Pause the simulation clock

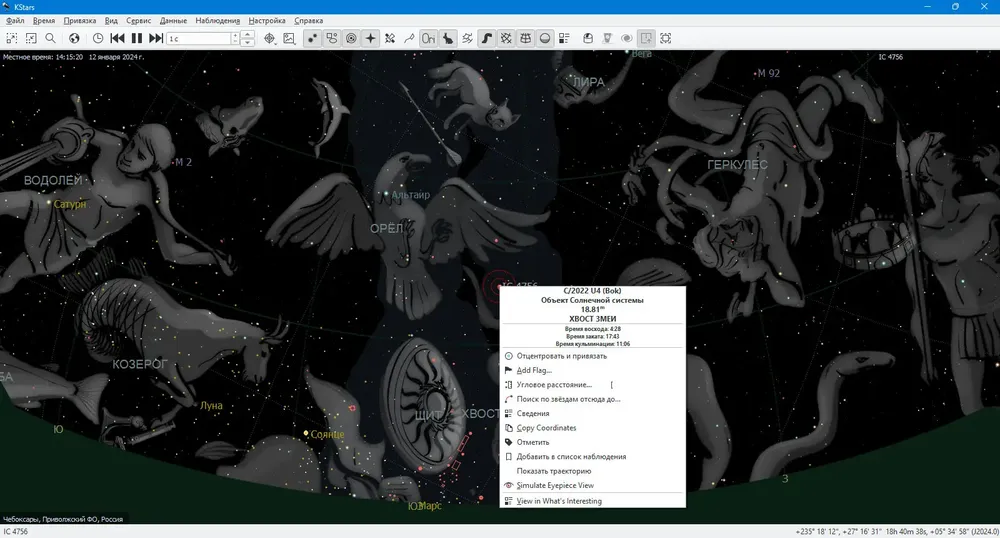pyautogui.click(x=136, y=38)
